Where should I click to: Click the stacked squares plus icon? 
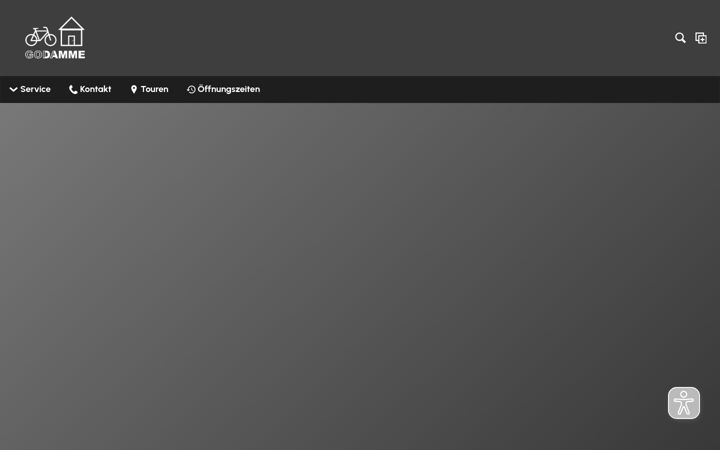pos(701,38)
